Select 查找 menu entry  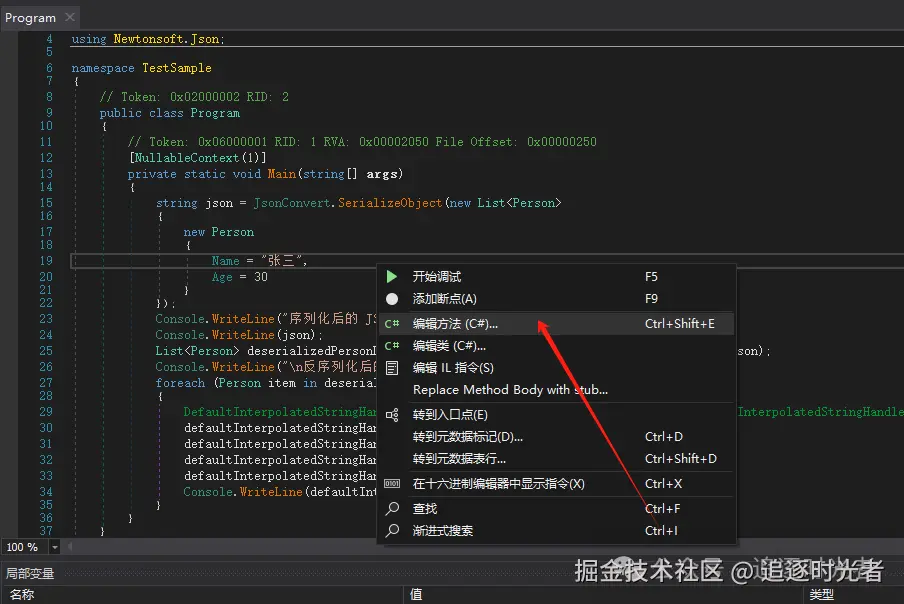tap(556, 508)
